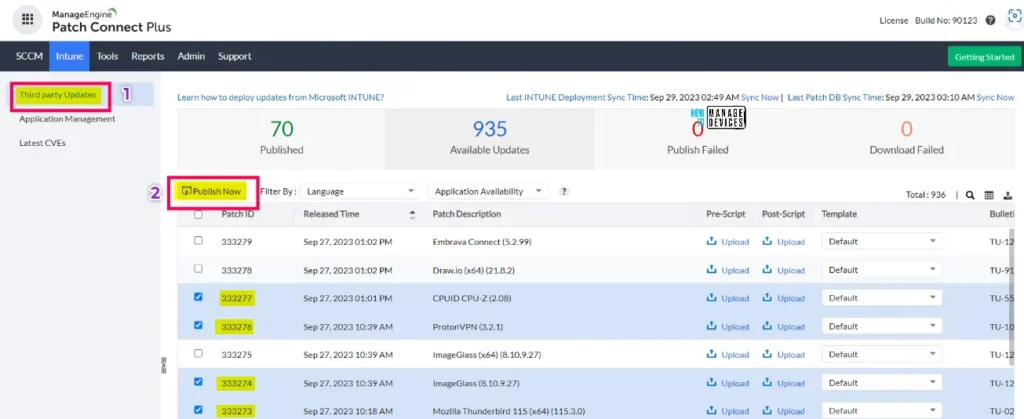The image size is (1024, 419).
Task: Upload Pre-Script for Embrava Connect
Action: [728, 241]
